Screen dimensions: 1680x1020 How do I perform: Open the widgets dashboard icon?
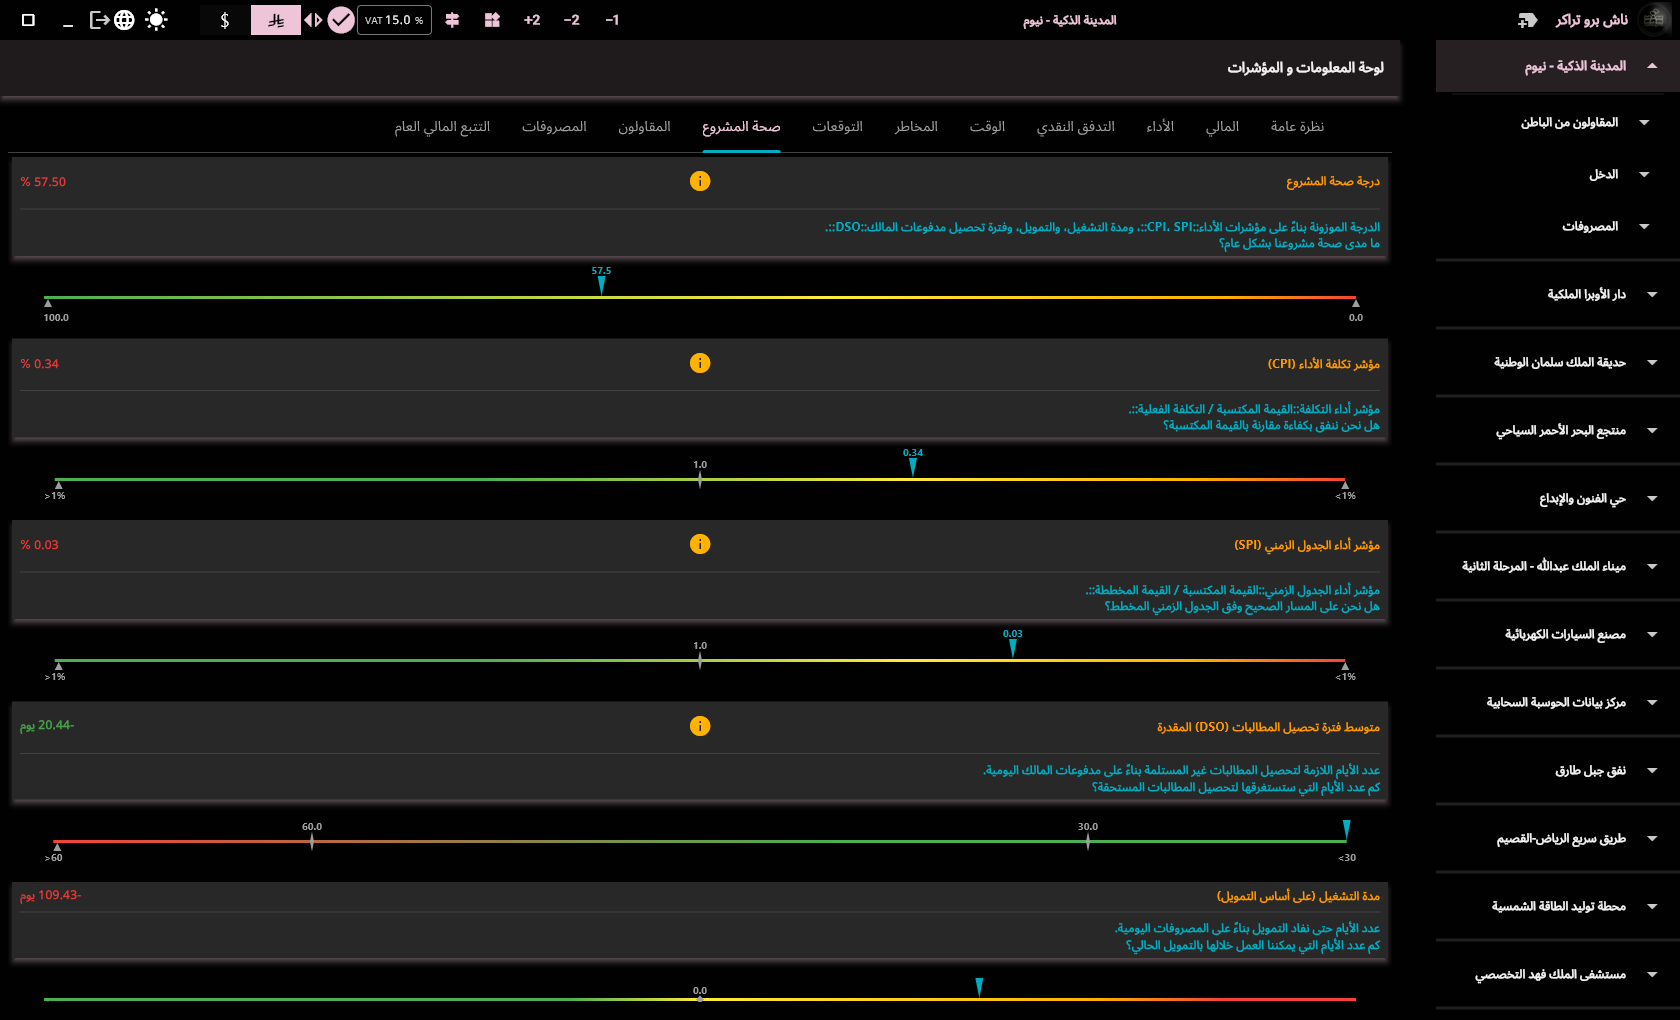pyautogui.click(x=492, y=20)
